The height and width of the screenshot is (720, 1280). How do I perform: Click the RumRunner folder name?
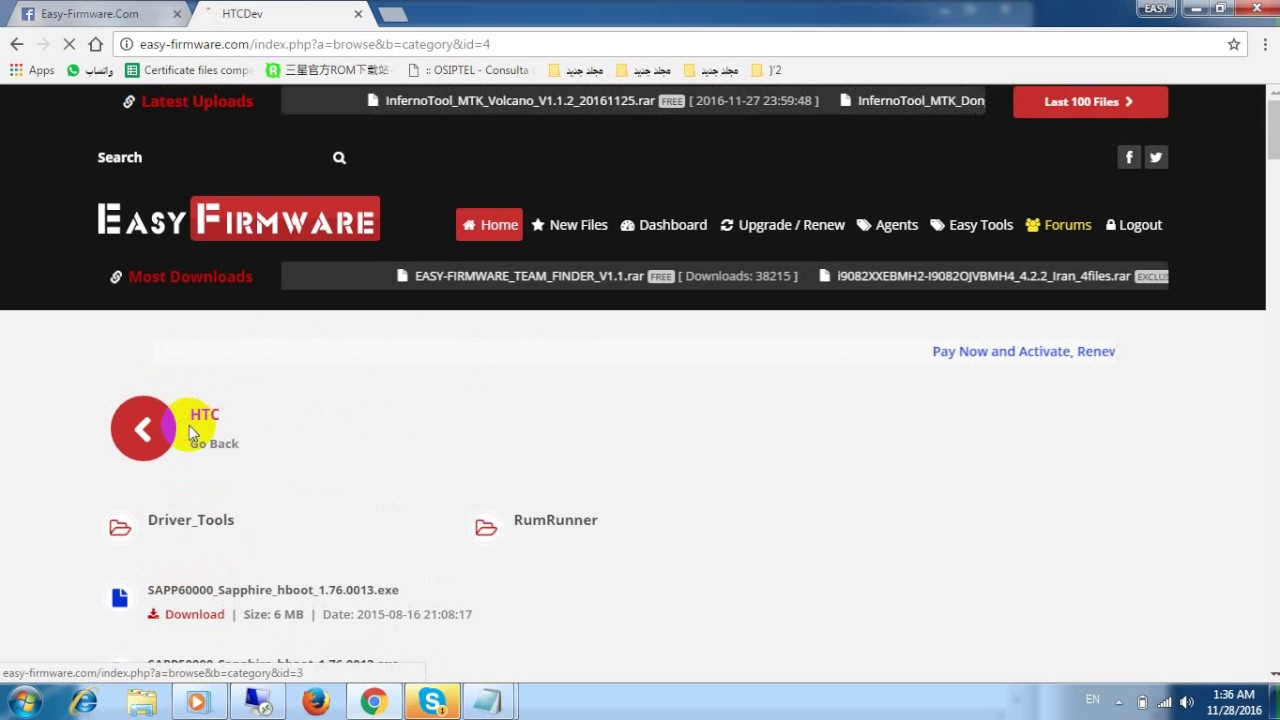coord(555,520)
